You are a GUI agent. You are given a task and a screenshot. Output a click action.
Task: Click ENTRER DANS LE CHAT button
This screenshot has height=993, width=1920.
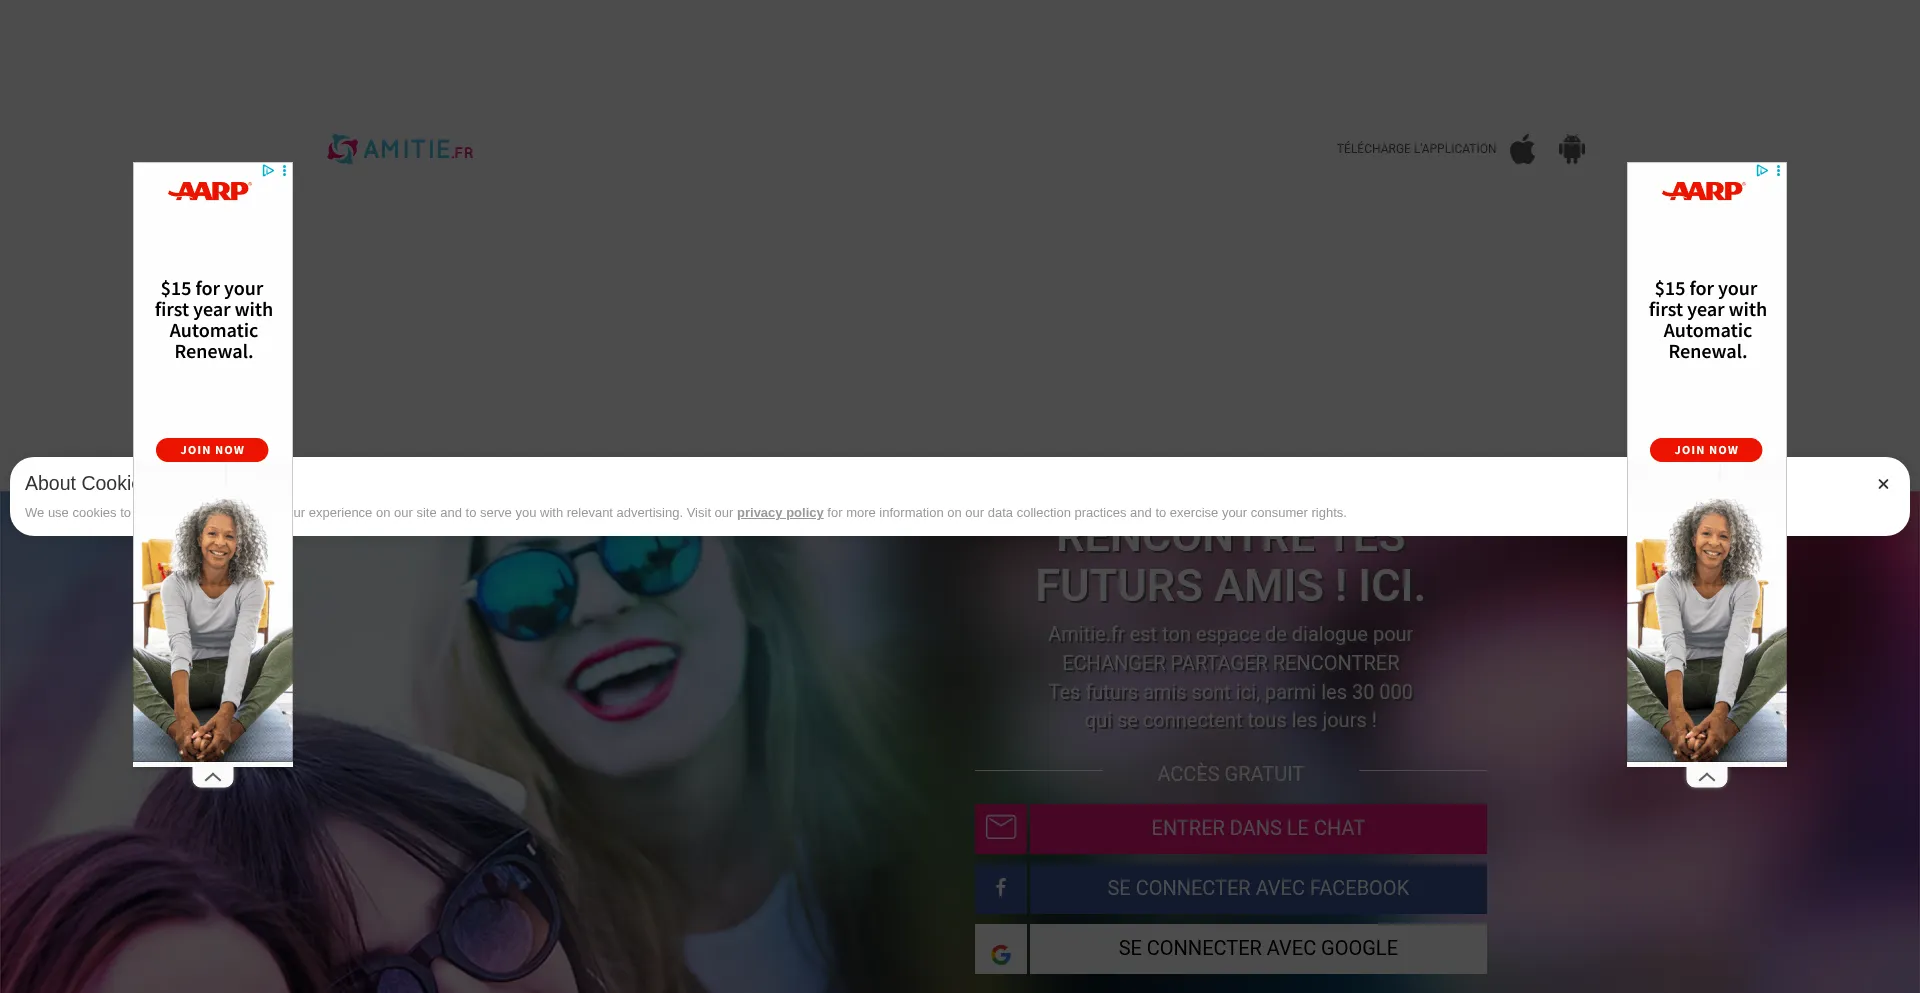(1258, 828)
